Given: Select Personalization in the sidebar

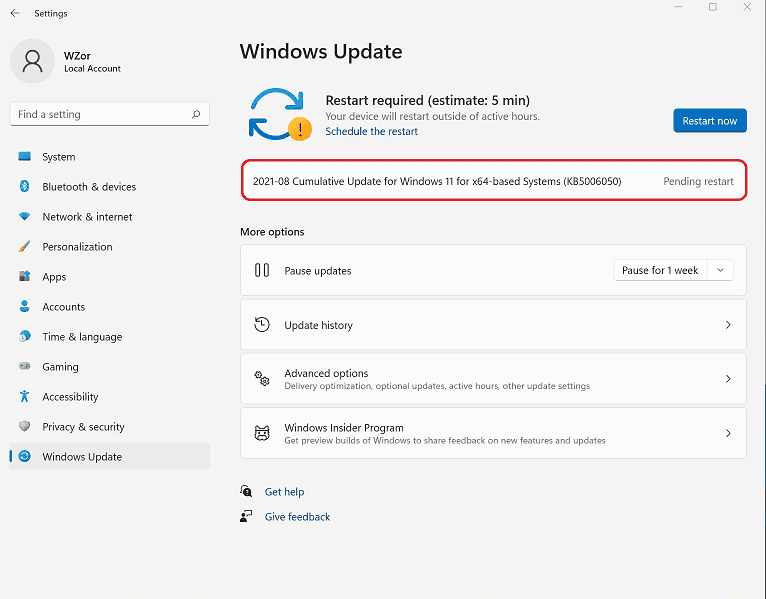Looking at the screenshot, I should (109, 247).
